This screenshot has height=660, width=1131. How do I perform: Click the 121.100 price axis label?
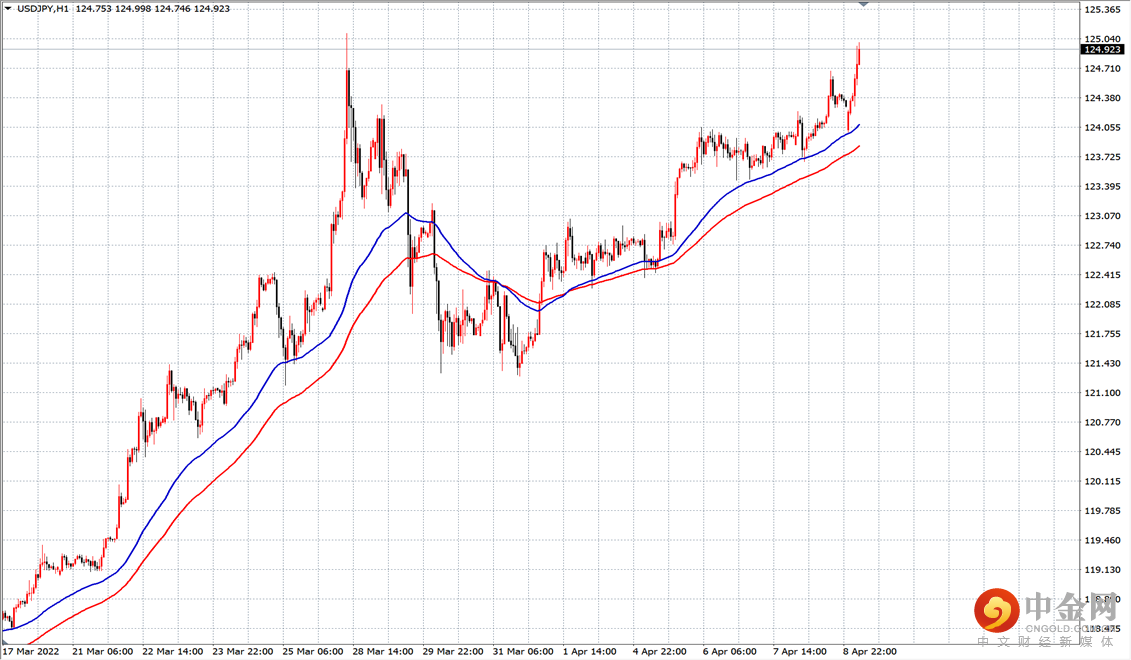pos(1102,393)
